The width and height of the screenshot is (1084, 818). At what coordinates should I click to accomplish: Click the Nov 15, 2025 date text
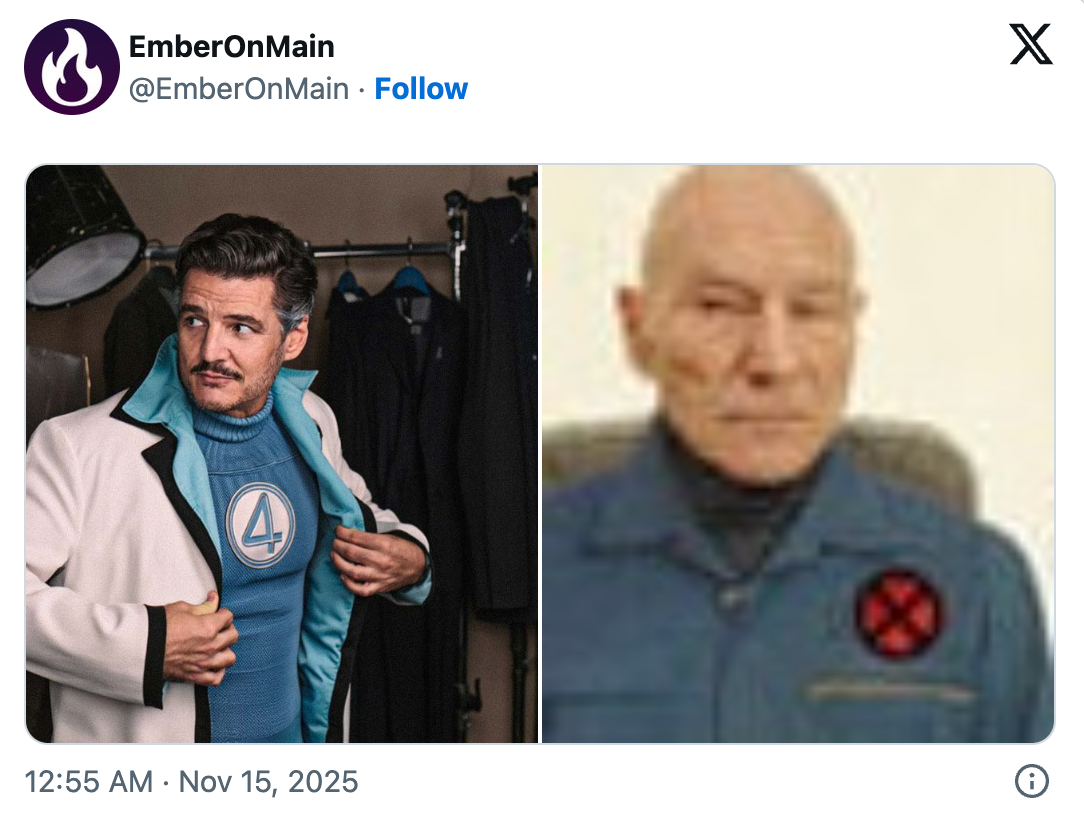pyautogui.click(x=268, y=781)
